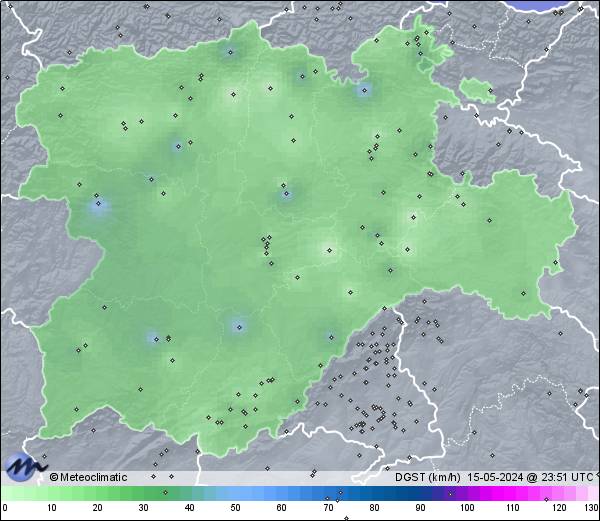Click the 80 label on the scale
Image resolution: width=600 pixels, height=521 pixels.
(x=374, y=508)
